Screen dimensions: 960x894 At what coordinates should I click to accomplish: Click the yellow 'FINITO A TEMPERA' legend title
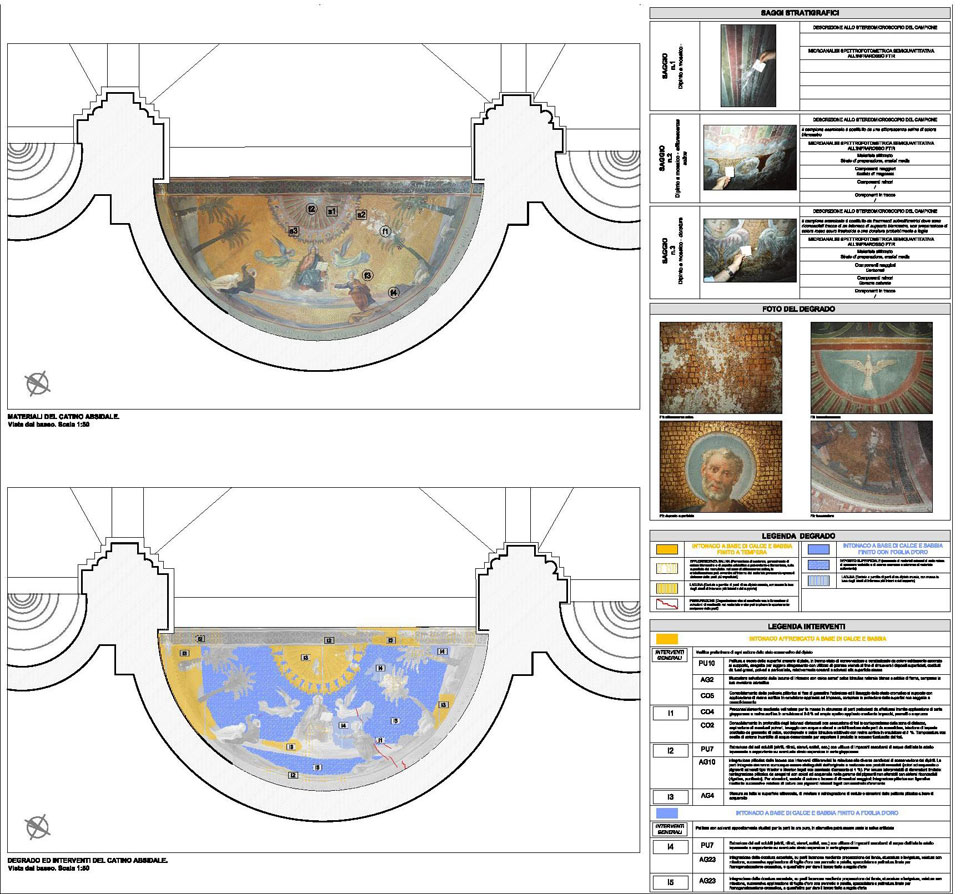[742, 549]
